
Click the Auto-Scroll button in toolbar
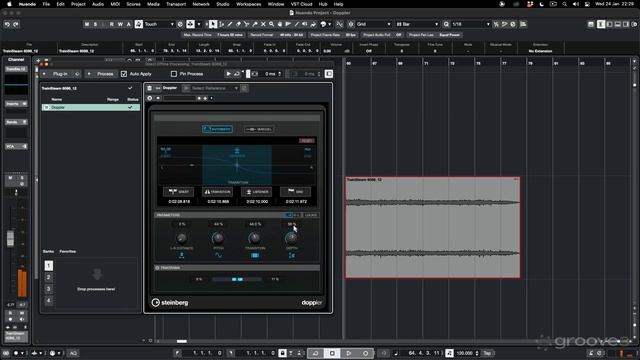coord(190,24)
